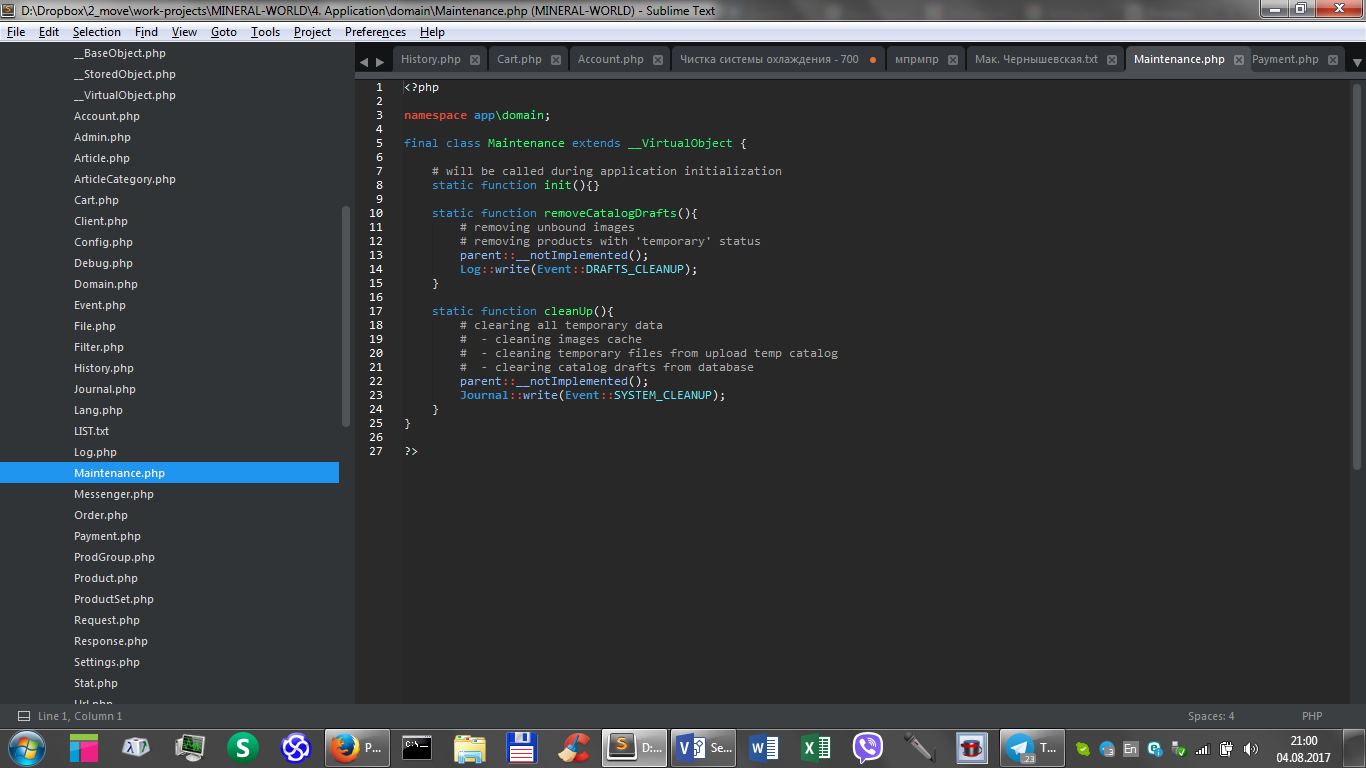Viewport: 1366px width, 768px height.
Task: Launch Viber from the taskbar
Action: pyautogui.click(x=867, y=747)
